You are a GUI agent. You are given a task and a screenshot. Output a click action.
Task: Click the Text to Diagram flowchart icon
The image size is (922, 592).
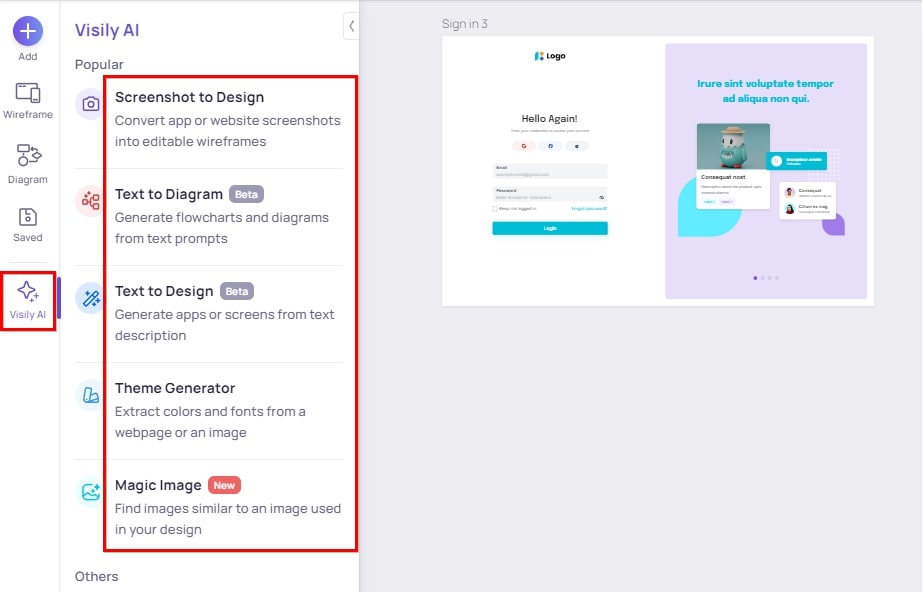[91, 201]
